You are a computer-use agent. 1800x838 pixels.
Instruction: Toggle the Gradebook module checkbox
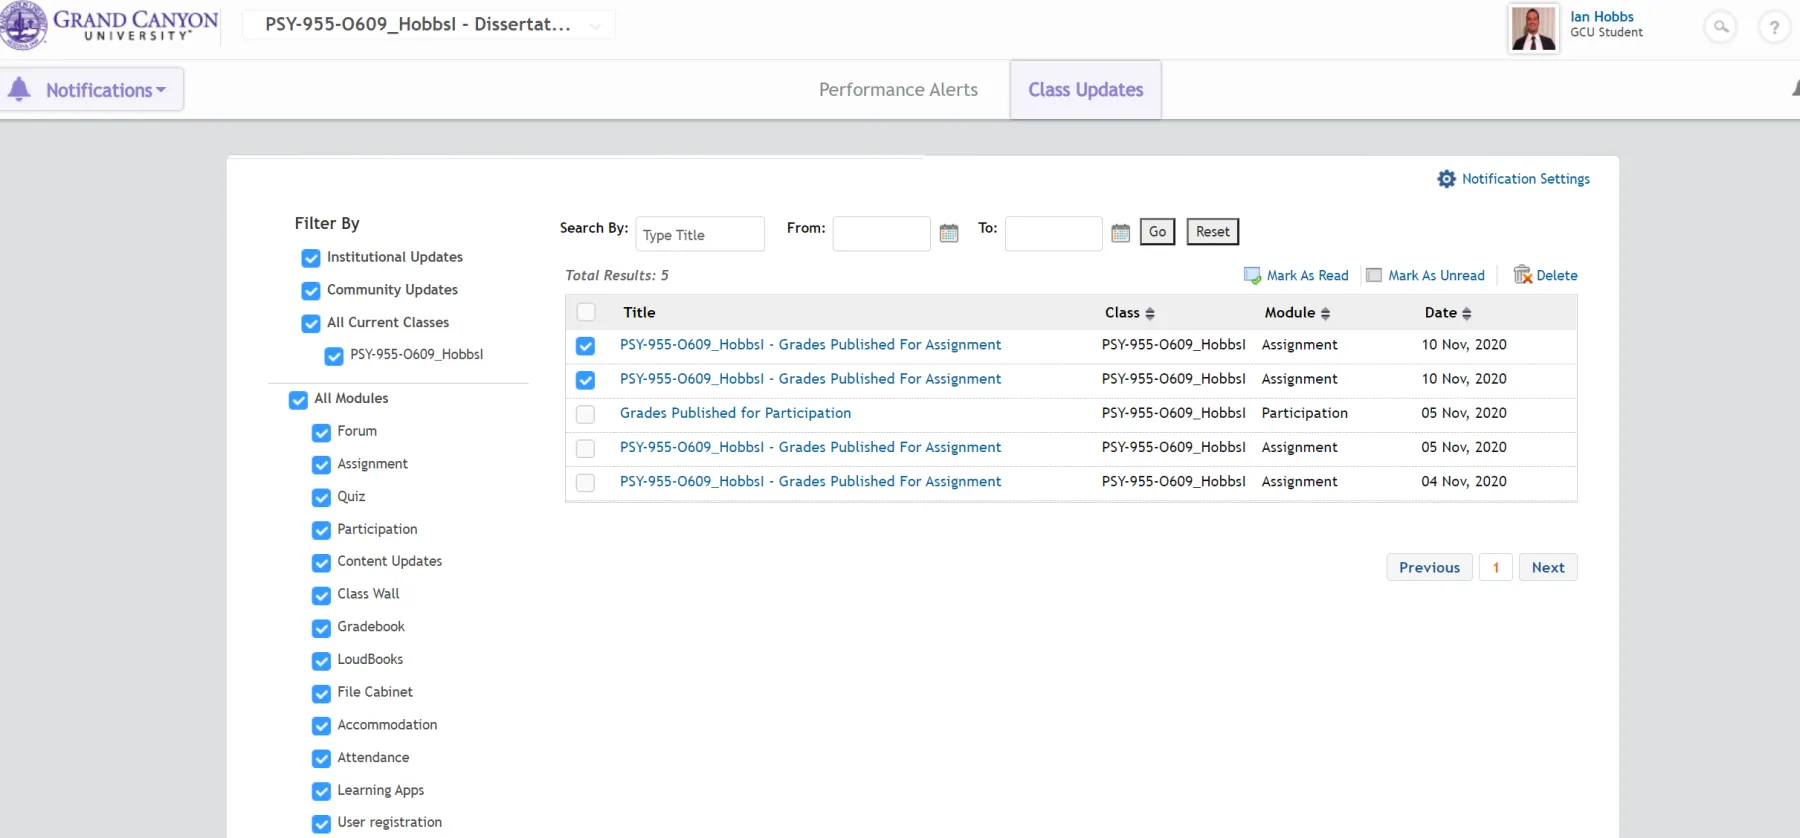321,628
